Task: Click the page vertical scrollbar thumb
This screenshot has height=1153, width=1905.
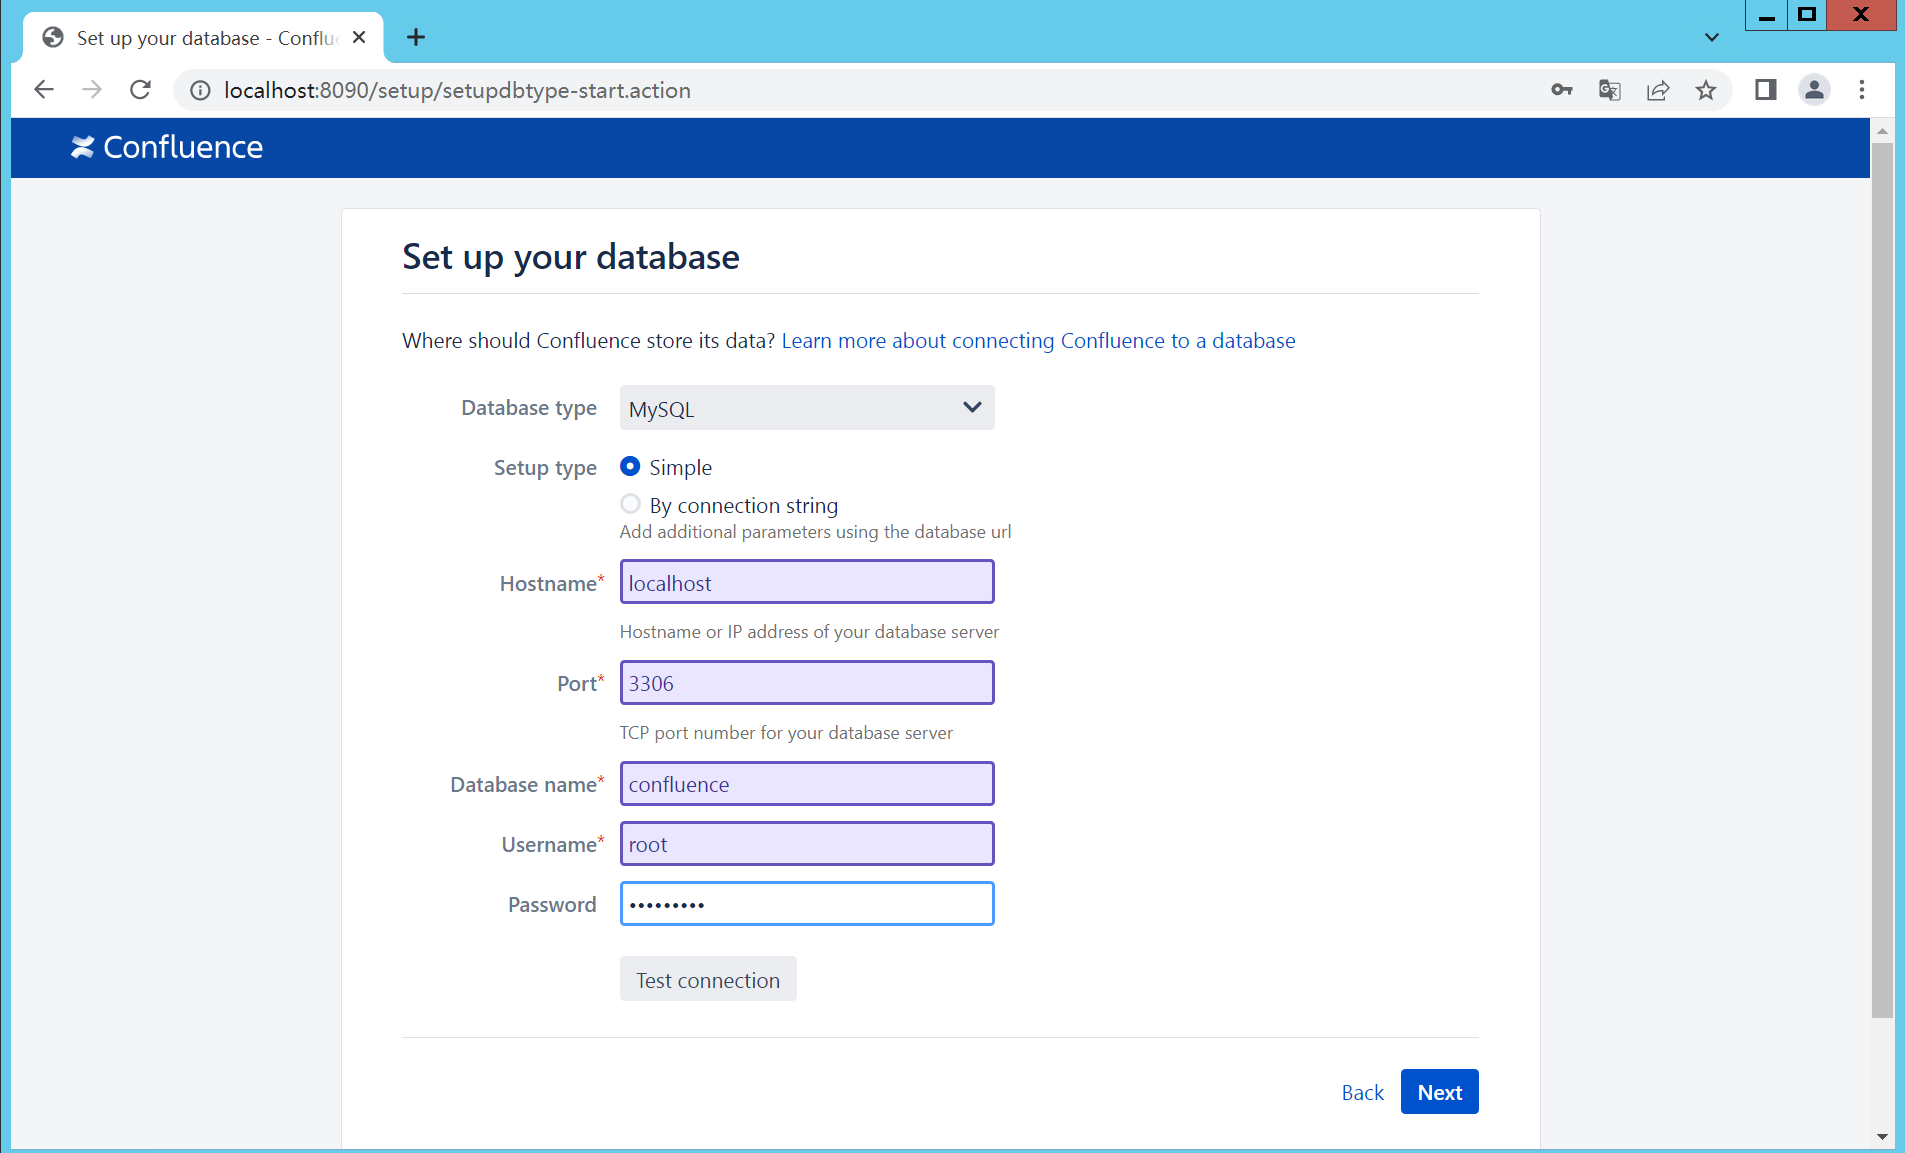Action: (1882, 580)
